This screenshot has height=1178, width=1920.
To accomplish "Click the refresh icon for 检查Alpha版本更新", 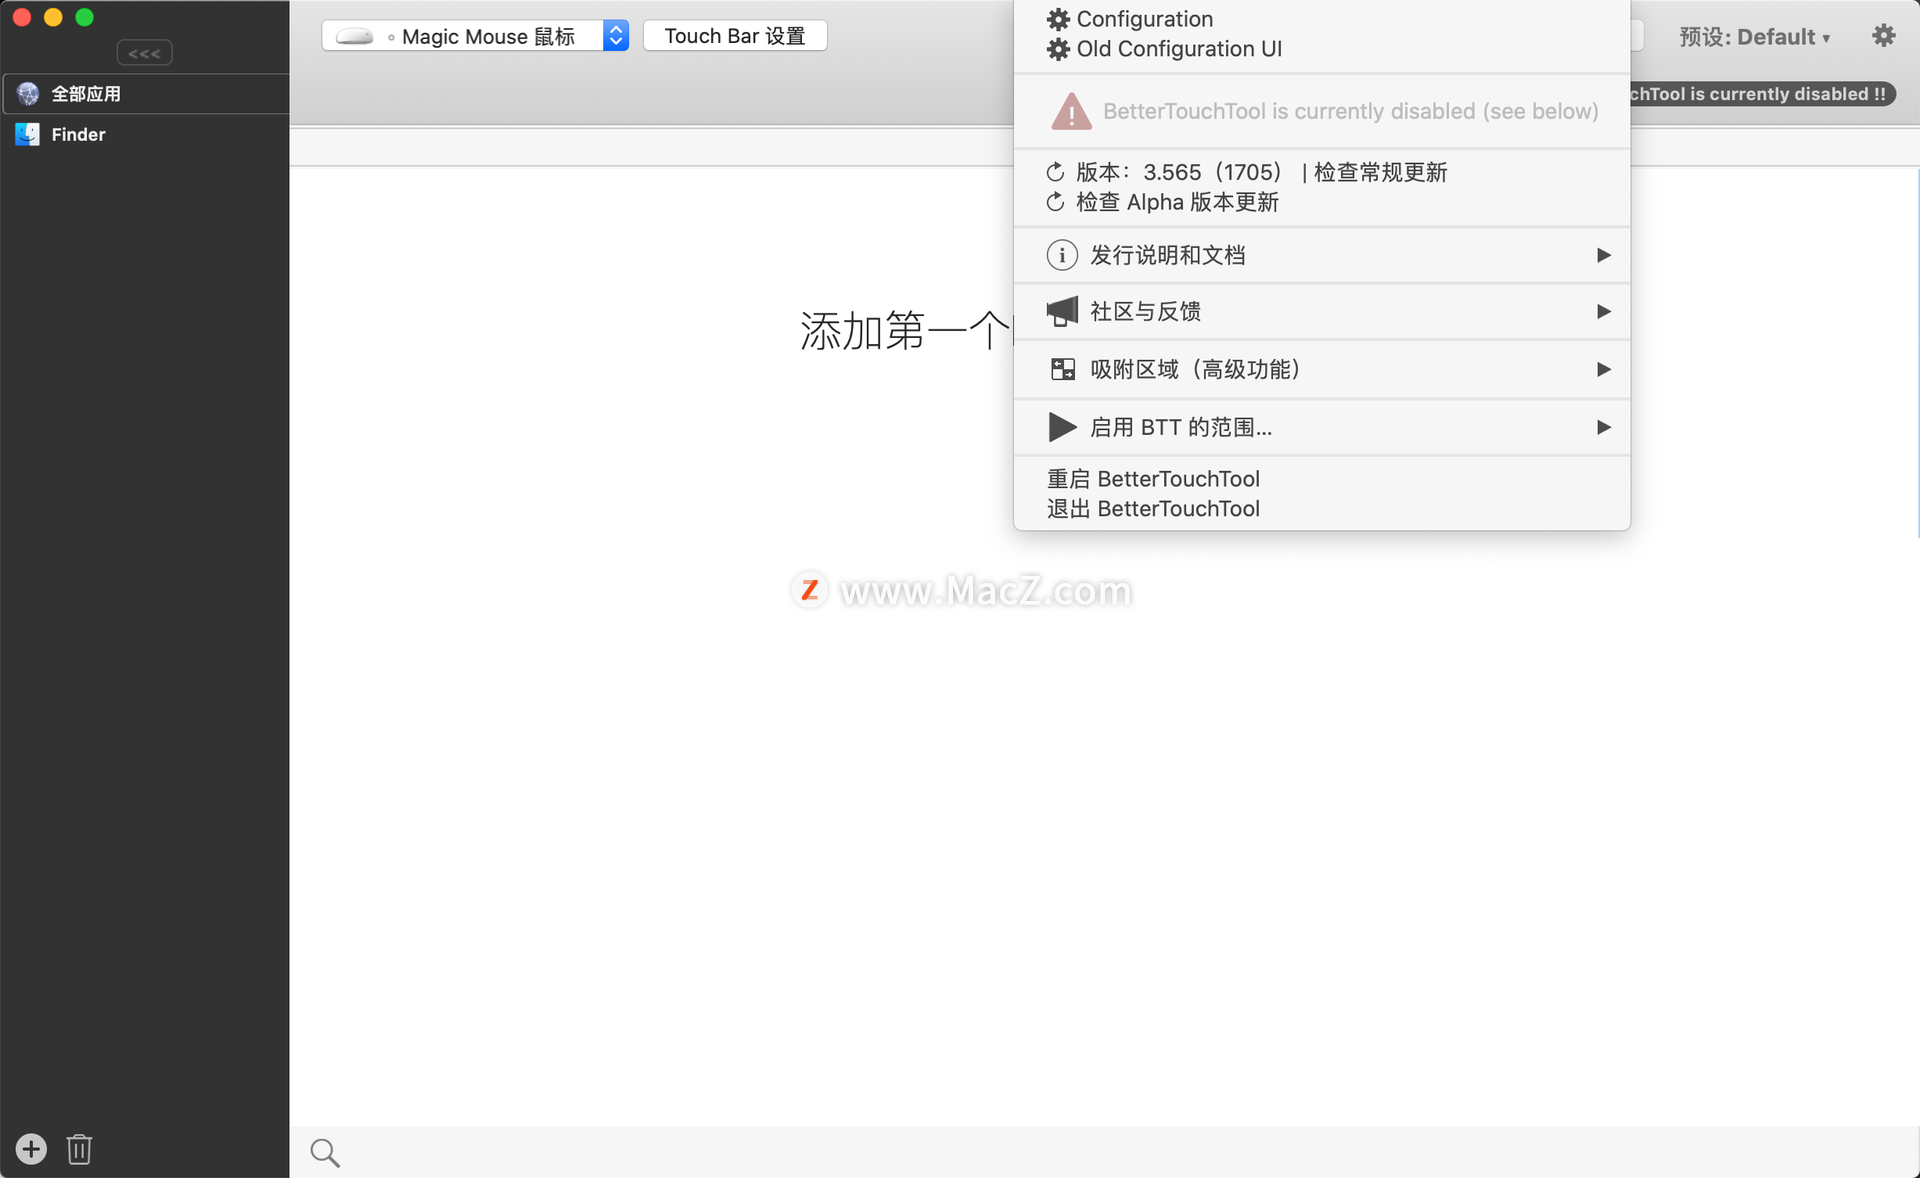I will click(1057, 202).
